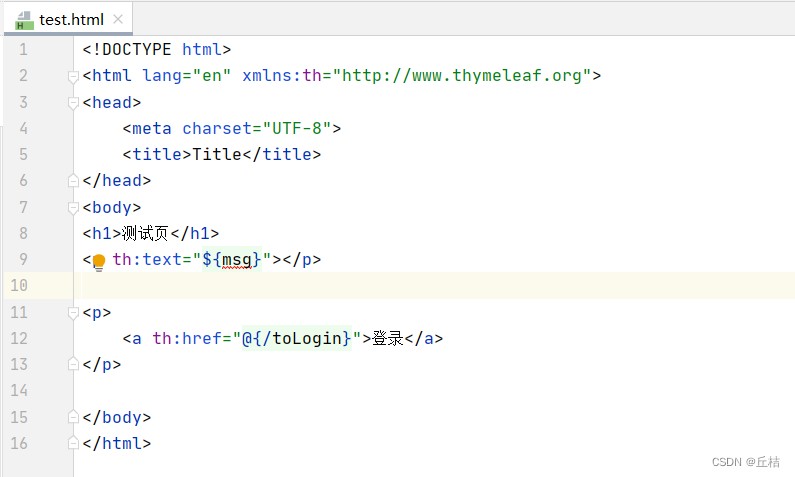Image resolution: width=795 pixels, height=477 pixels.
Task: Click the 登录 anchor text
Action: click(x=387, y=339)
